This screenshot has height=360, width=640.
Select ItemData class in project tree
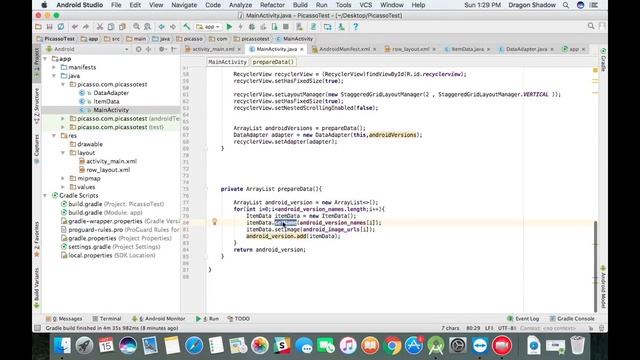pos(106,102)
